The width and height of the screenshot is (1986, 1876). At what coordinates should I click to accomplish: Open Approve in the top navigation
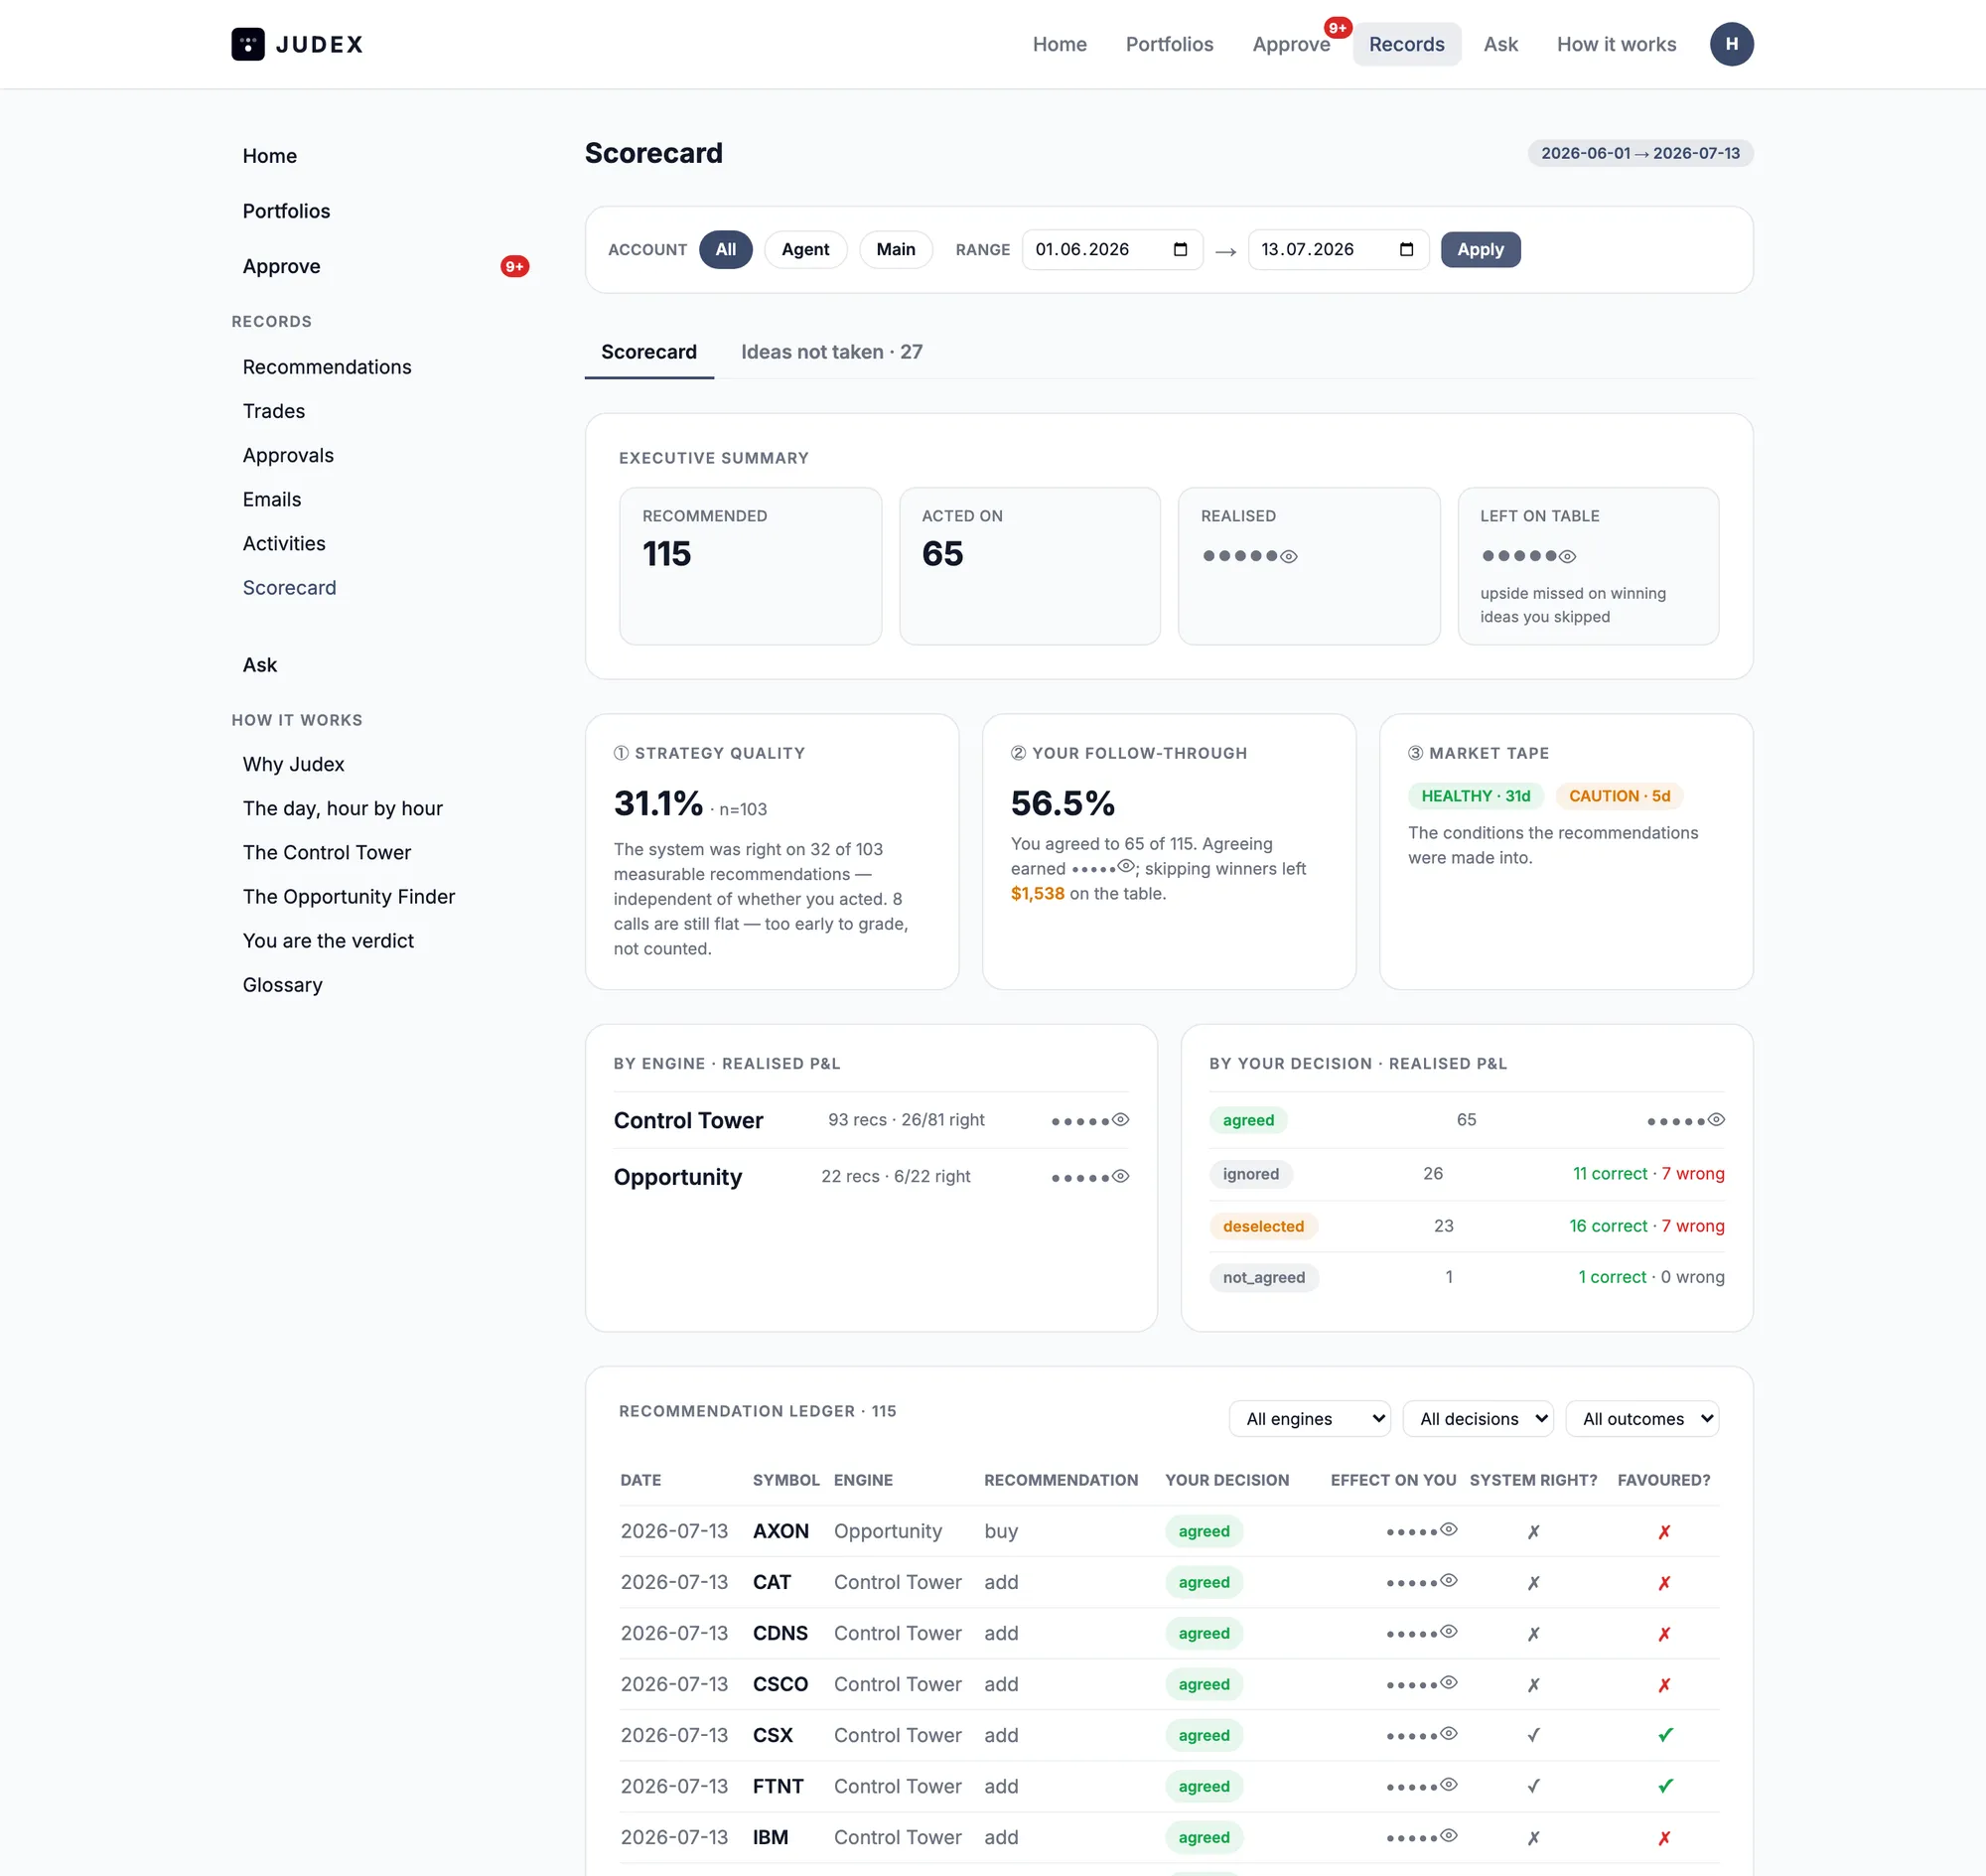(x=1291, y=44)
